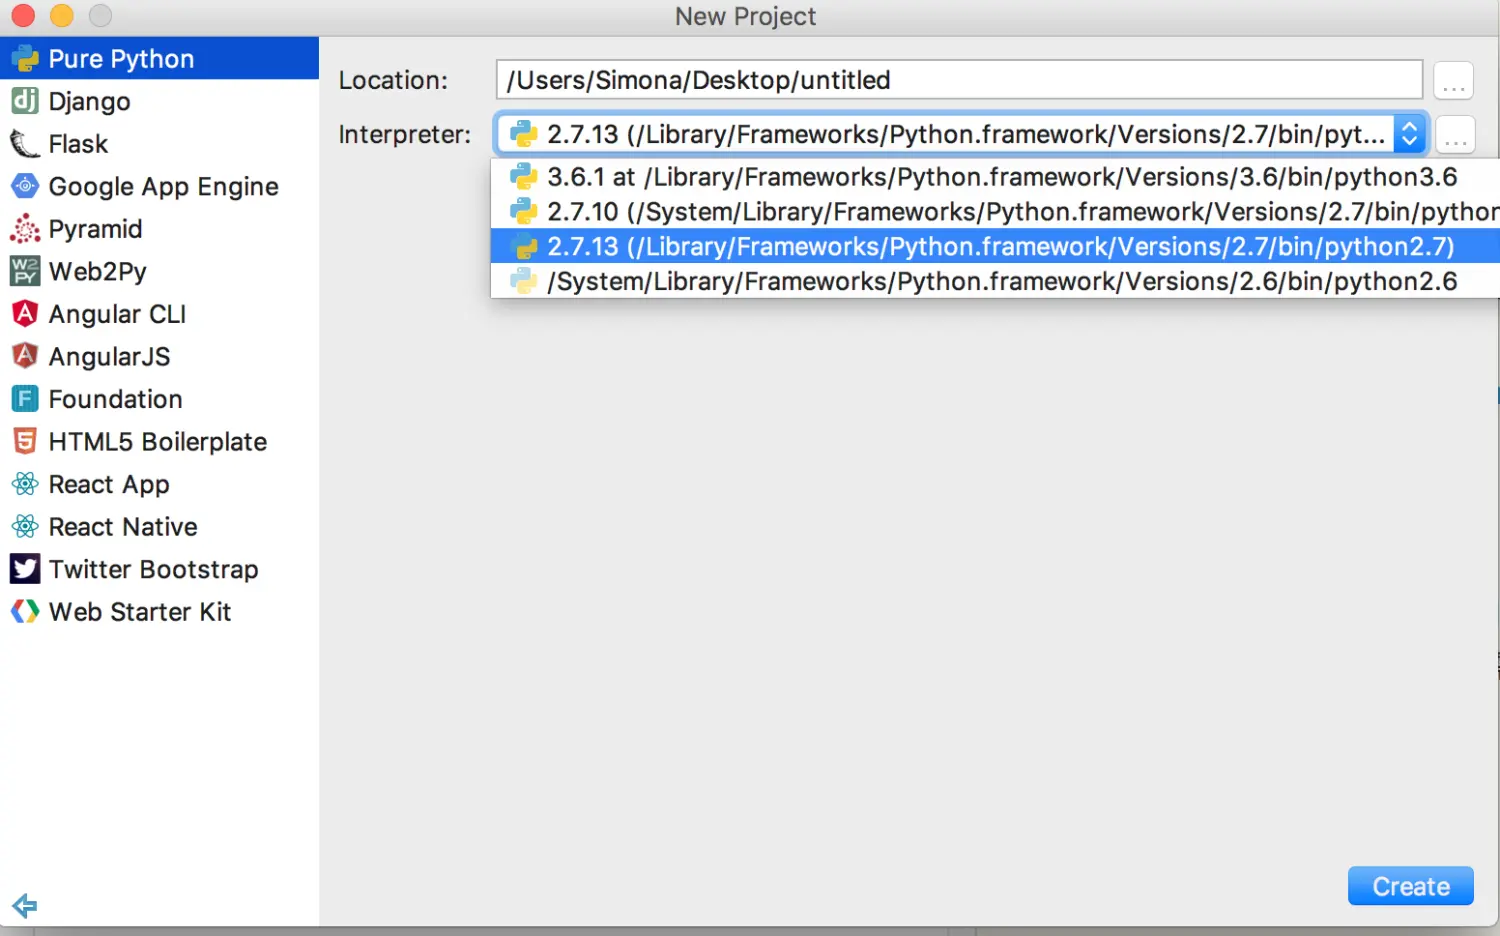The width and height of the screenshot is (1500, 936).
Task: Click the Flask icon in the sidebar
Action: (x=25, y=144)
